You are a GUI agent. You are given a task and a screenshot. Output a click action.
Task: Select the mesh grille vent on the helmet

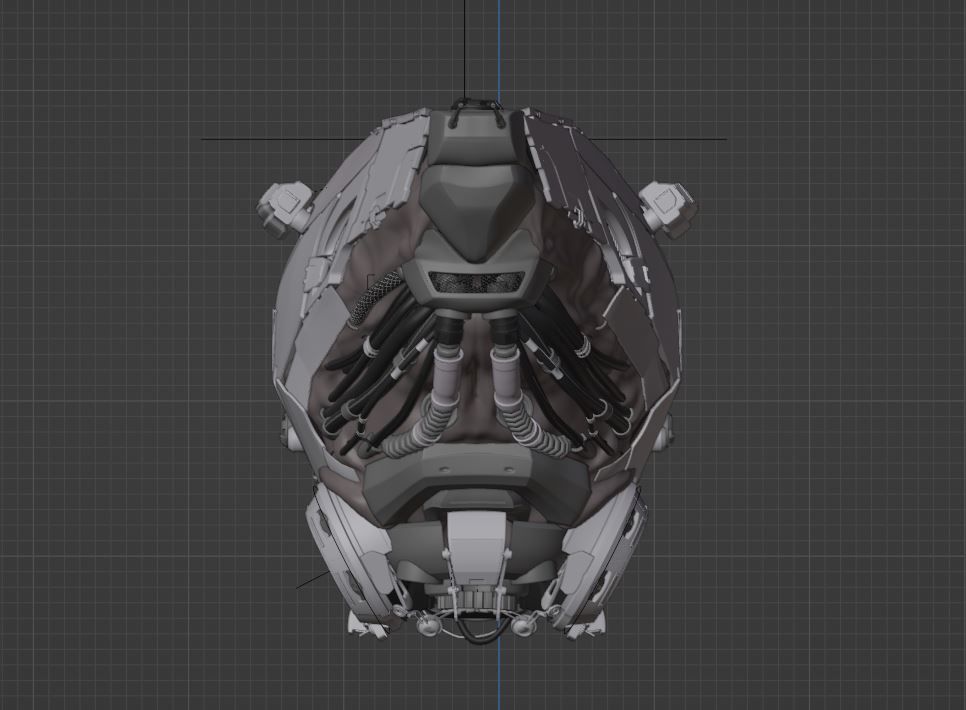tap(477, 283)
